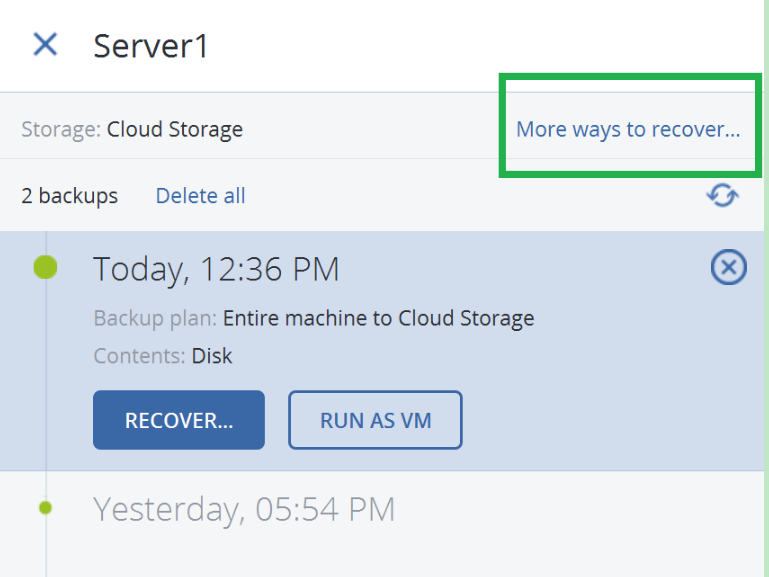
Task: Select the Entire machine to Cloud Storage plan name
Action: pyautogui.click(x=378, y=319)
